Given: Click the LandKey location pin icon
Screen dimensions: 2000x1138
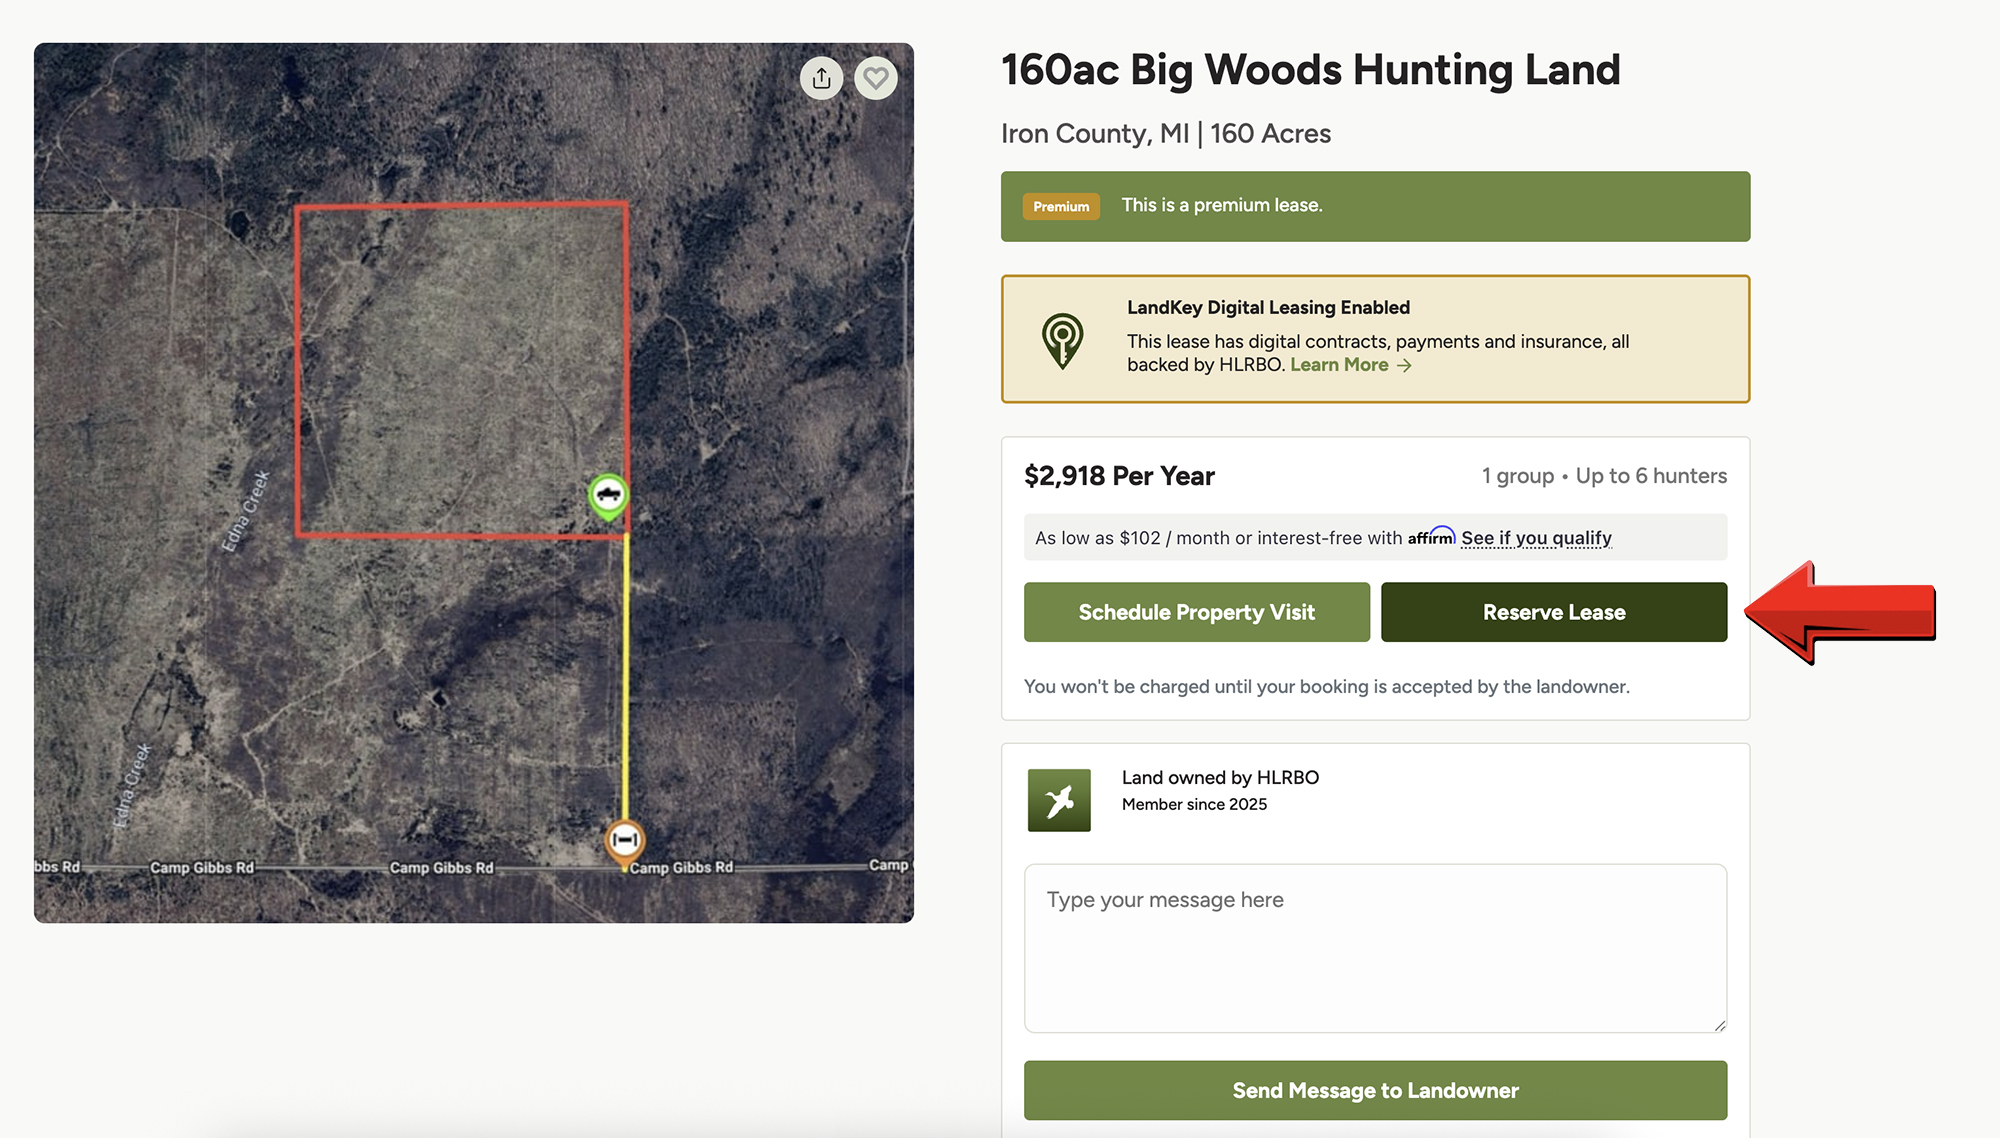Looking at the screenshot, I should [x=1062, y=339].
